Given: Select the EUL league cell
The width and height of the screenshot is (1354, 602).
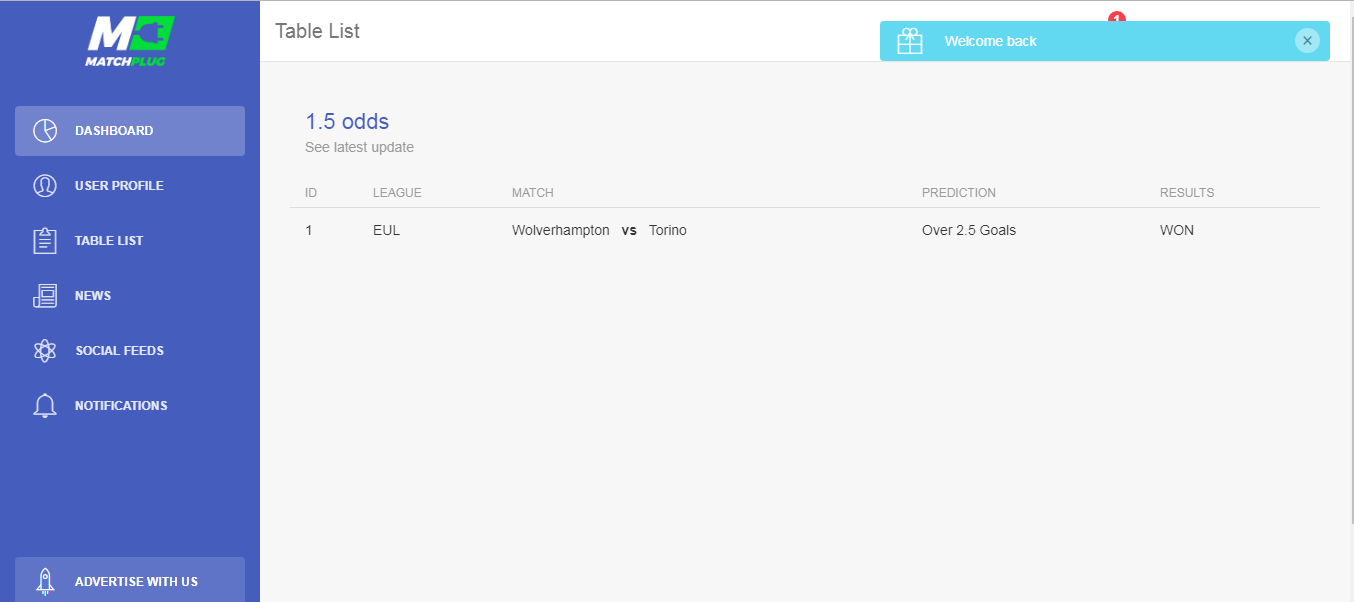Looking at the screenshot, I should 386,231.
